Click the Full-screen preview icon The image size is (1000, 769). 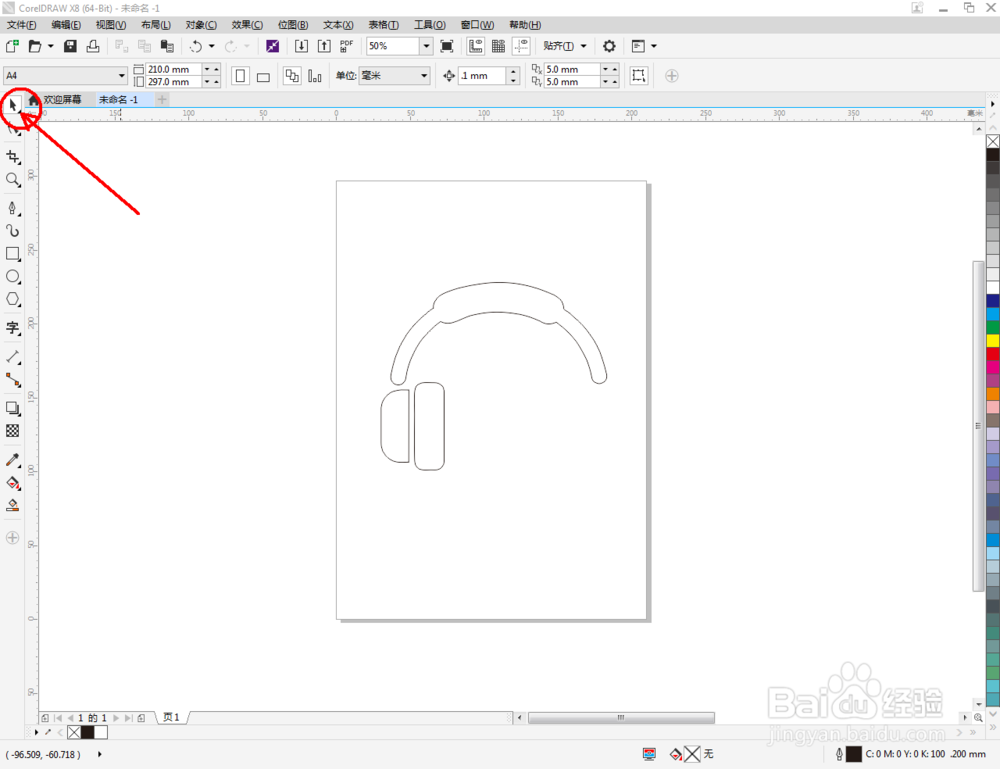[447, 46]
